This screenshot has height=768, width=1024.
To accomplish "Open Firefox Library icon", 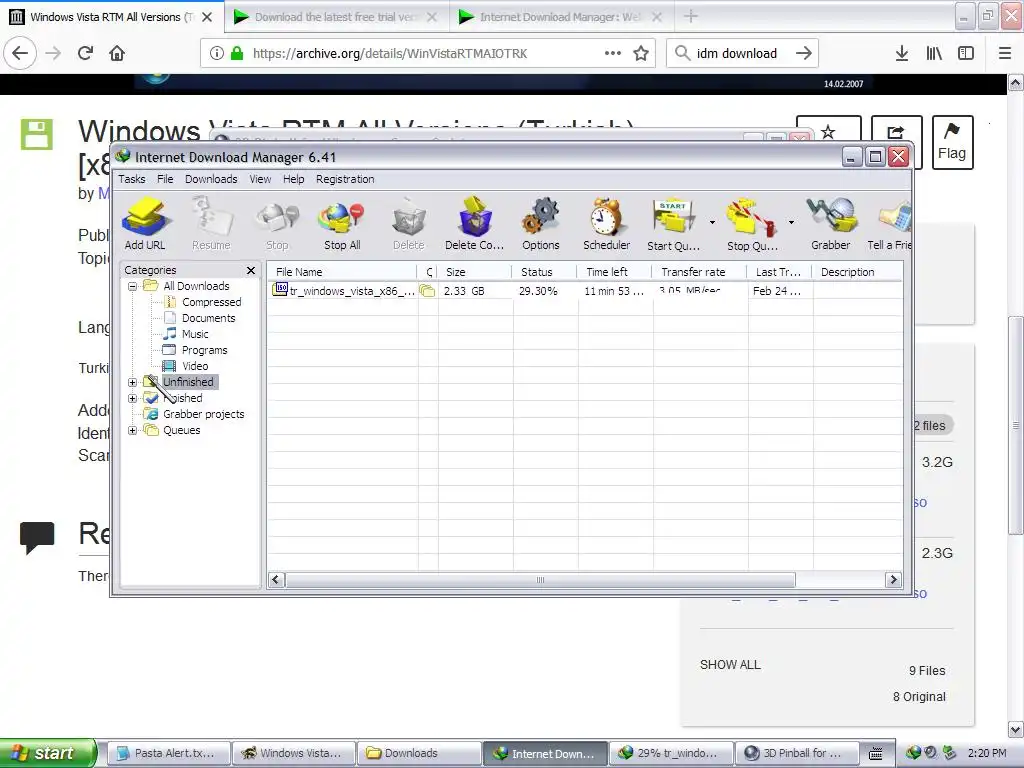I will tap(934, 54).
